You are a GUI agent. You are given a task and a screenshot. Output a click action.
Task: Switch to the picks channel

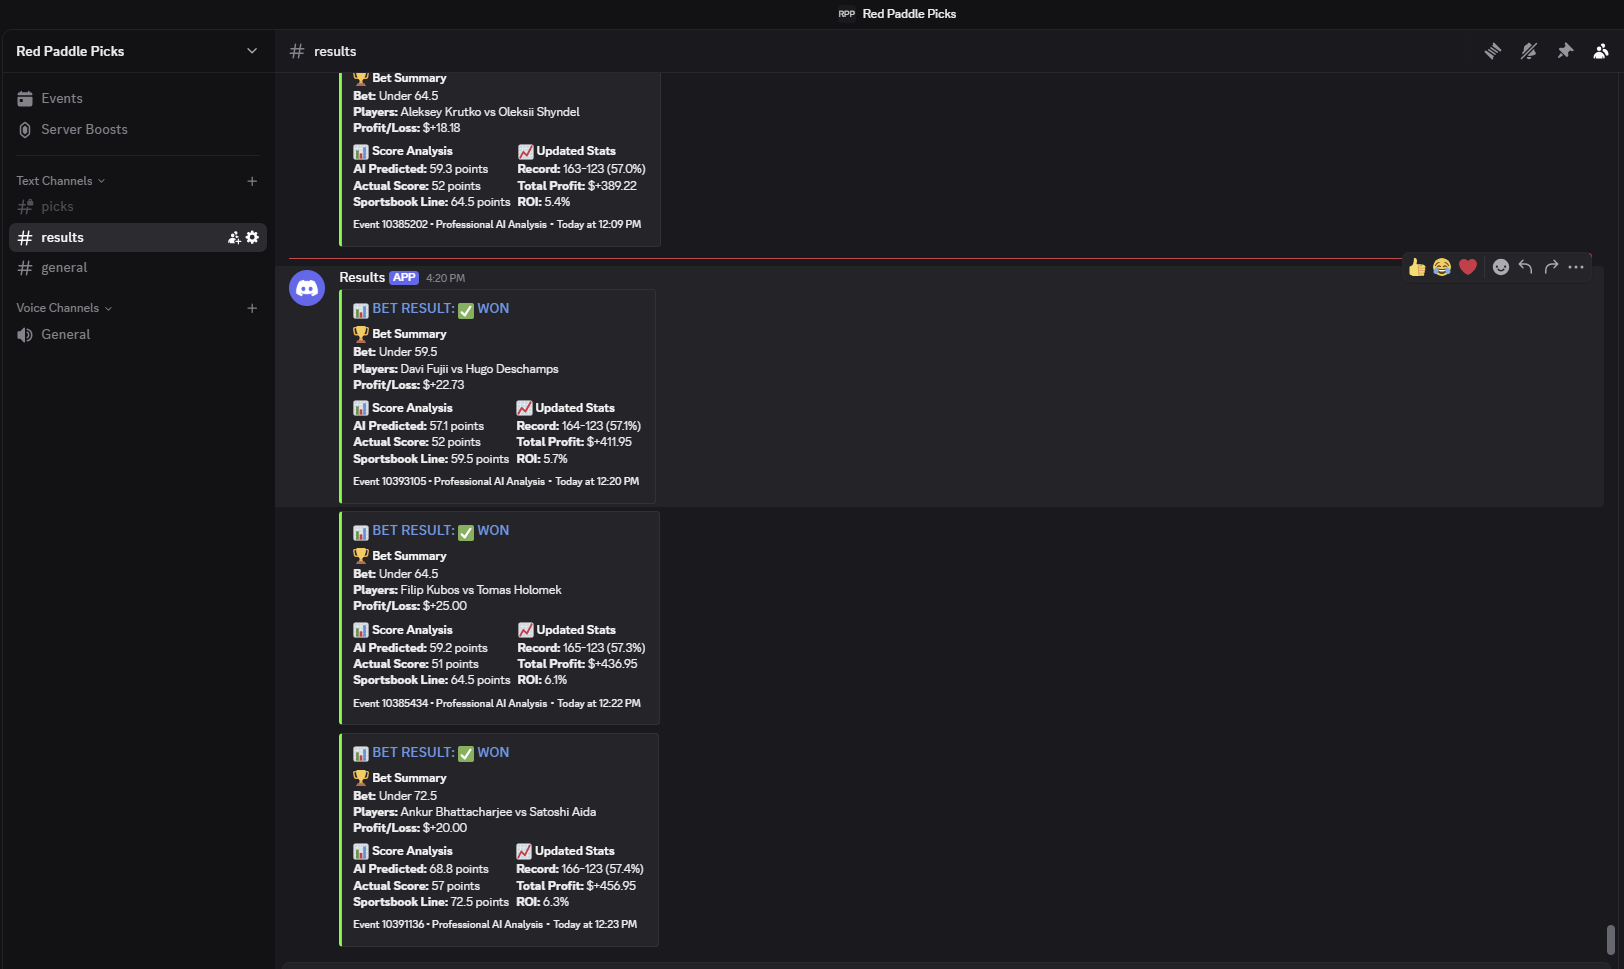57,207
